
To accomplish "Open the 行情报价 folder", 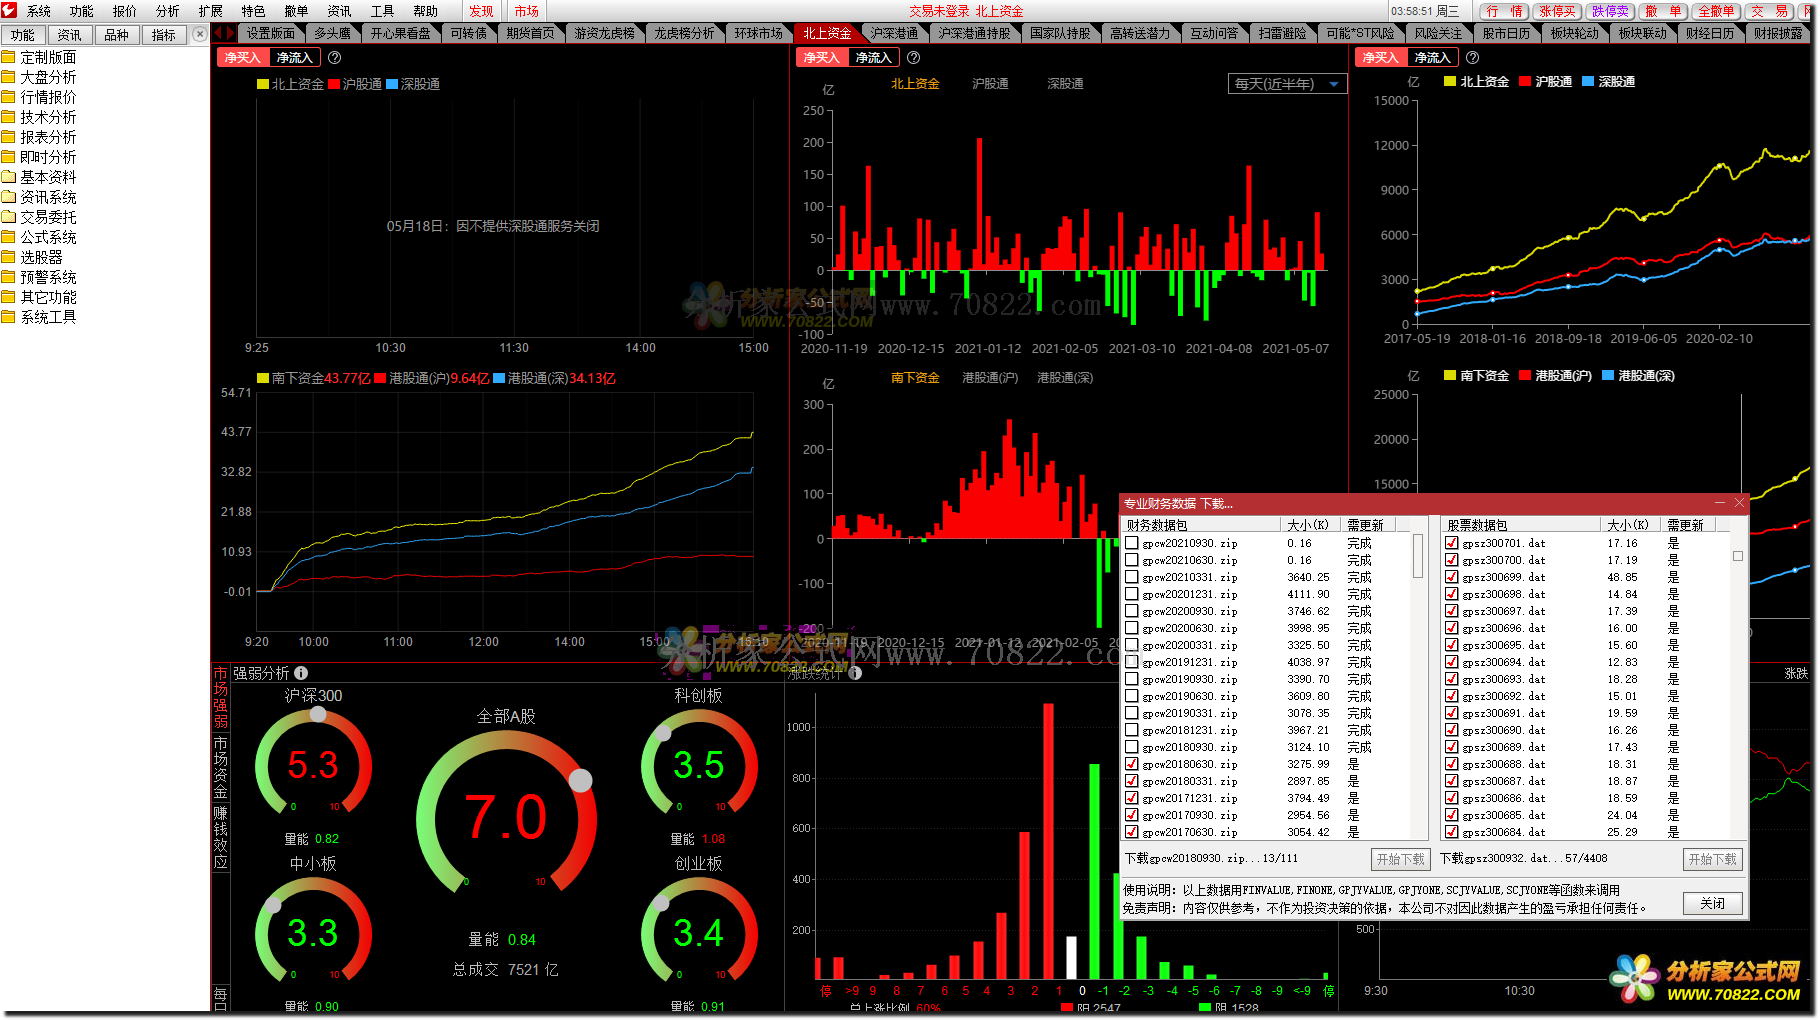I will click(39, 97).
